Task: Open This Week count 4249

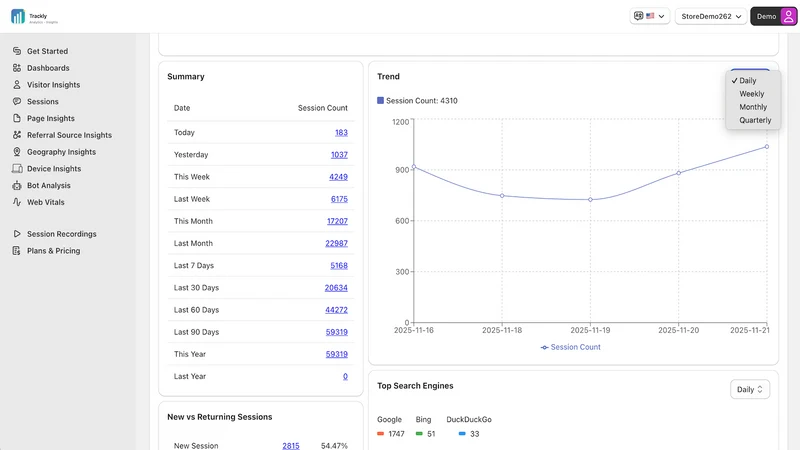Action: (x=338, y=177)
